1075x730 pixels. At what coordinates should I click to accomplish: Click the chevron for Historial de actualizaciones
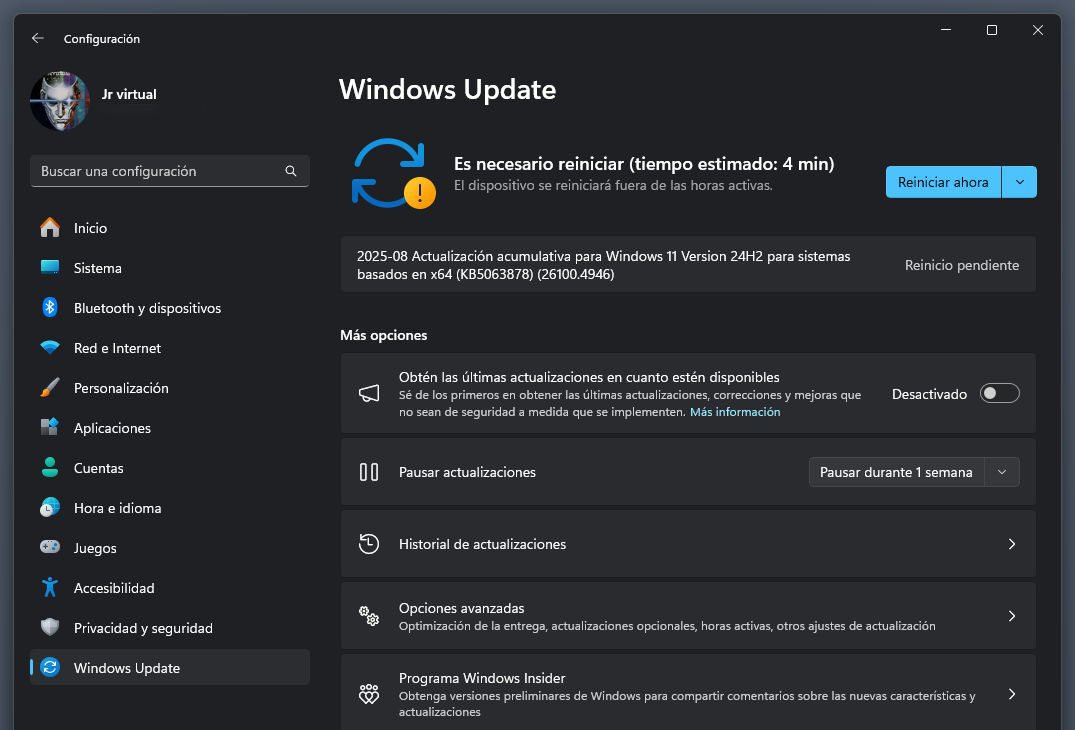pyautogui.click(x=1011, y=544)
